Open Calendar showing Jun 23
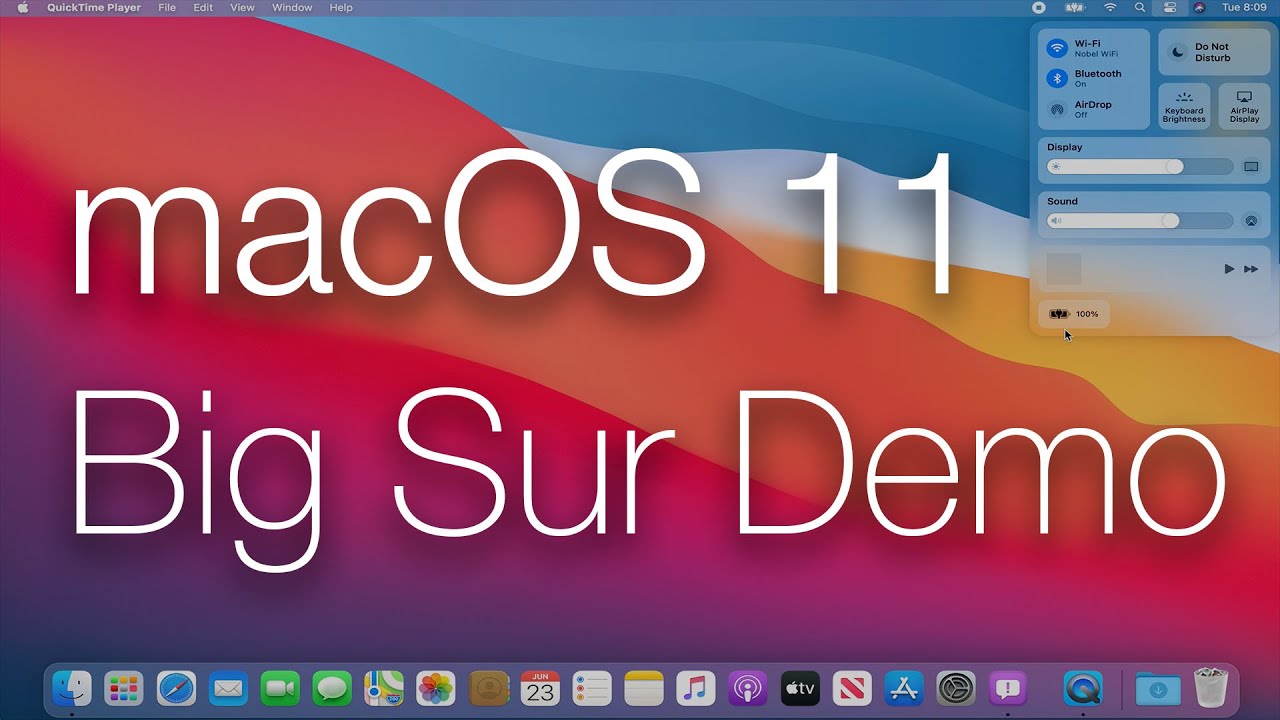The height and width of the screenshot is (720, 1280). tap(540, 688)
